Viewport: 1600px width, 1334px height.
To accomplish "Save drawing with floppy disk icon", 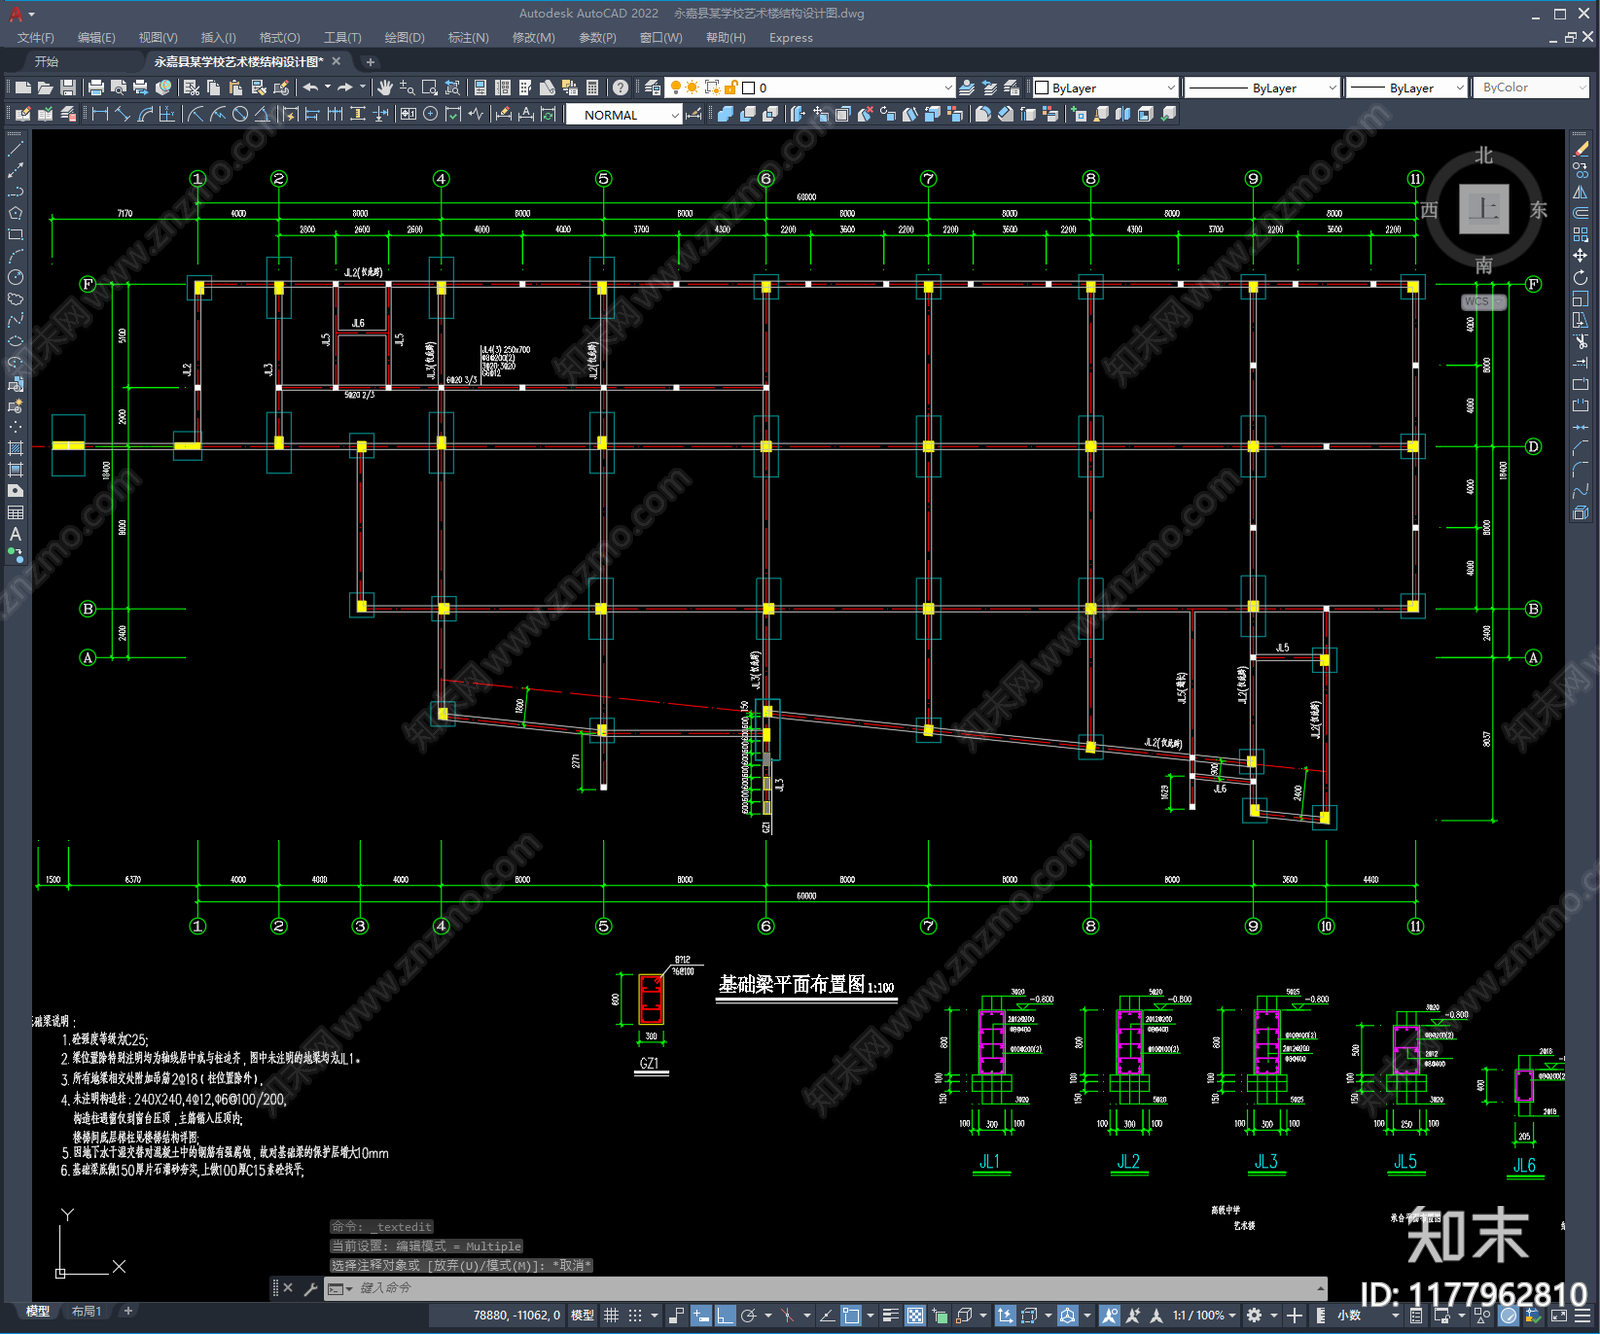I will coord(68,88).
